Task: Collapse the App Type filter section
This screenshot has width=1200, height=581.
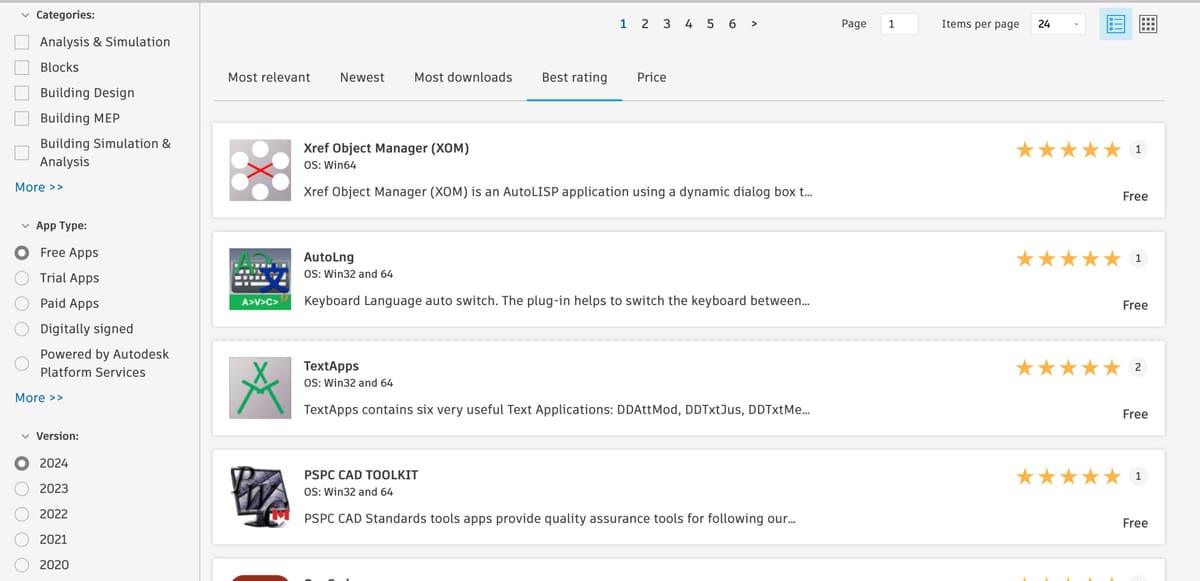Action: tap(25, 226)
